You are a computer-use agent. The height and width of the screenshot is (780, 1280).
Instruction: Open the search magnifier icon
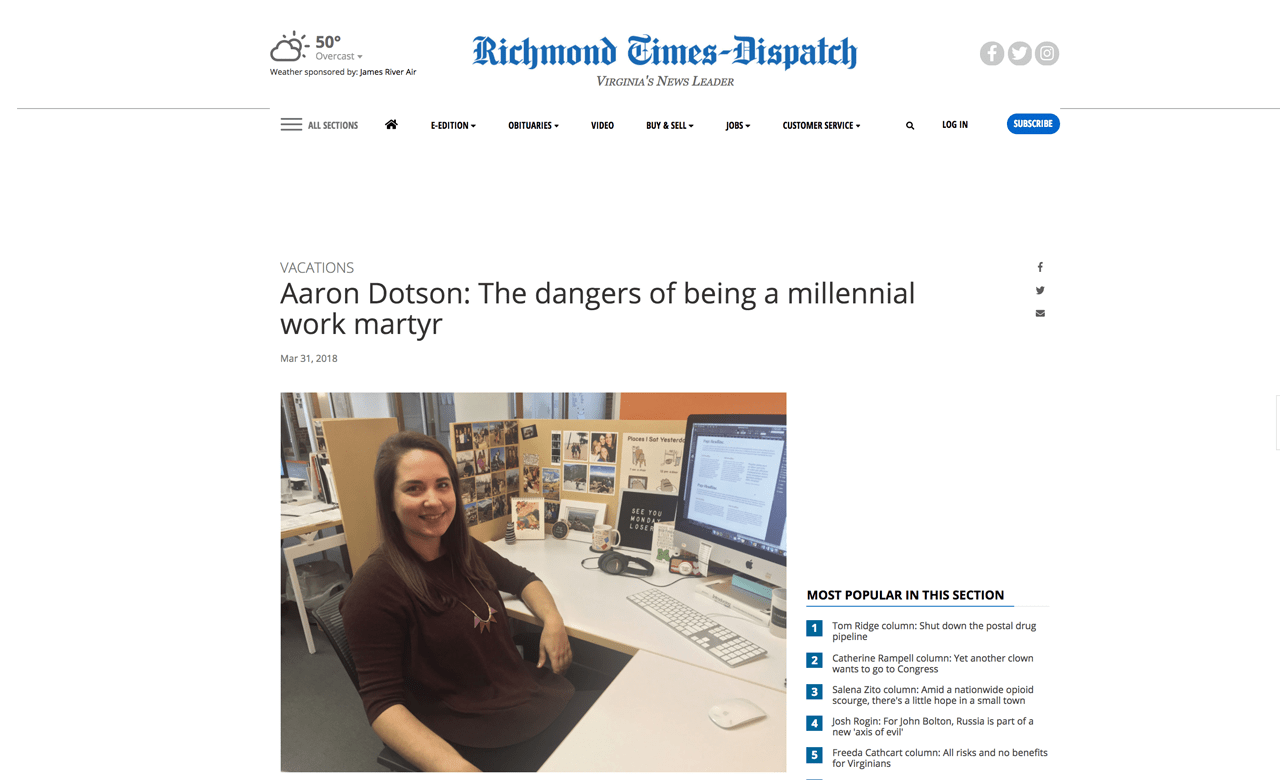[910, 126]
